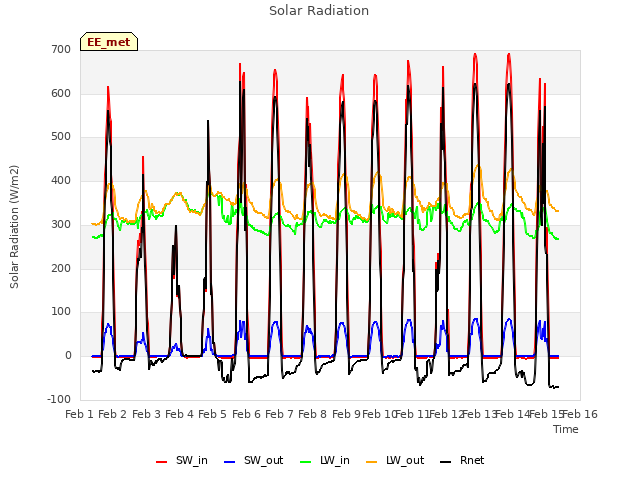
Task: Click the black Rnet legend color marker
Action: [446, 462]
